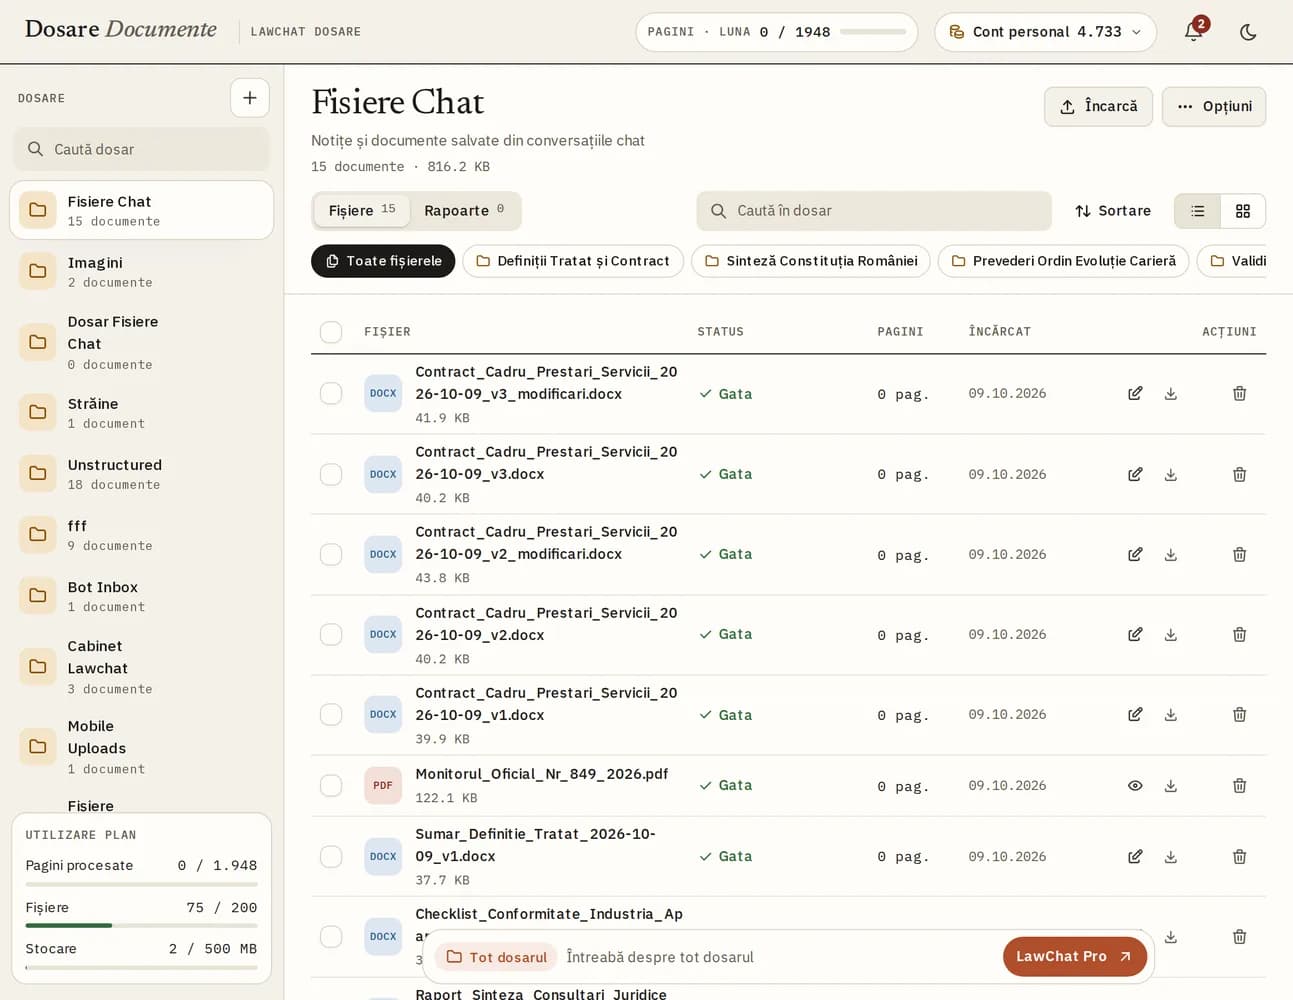Open the Unstructured folder
1293x1000 pixels.
click(141, 474)
